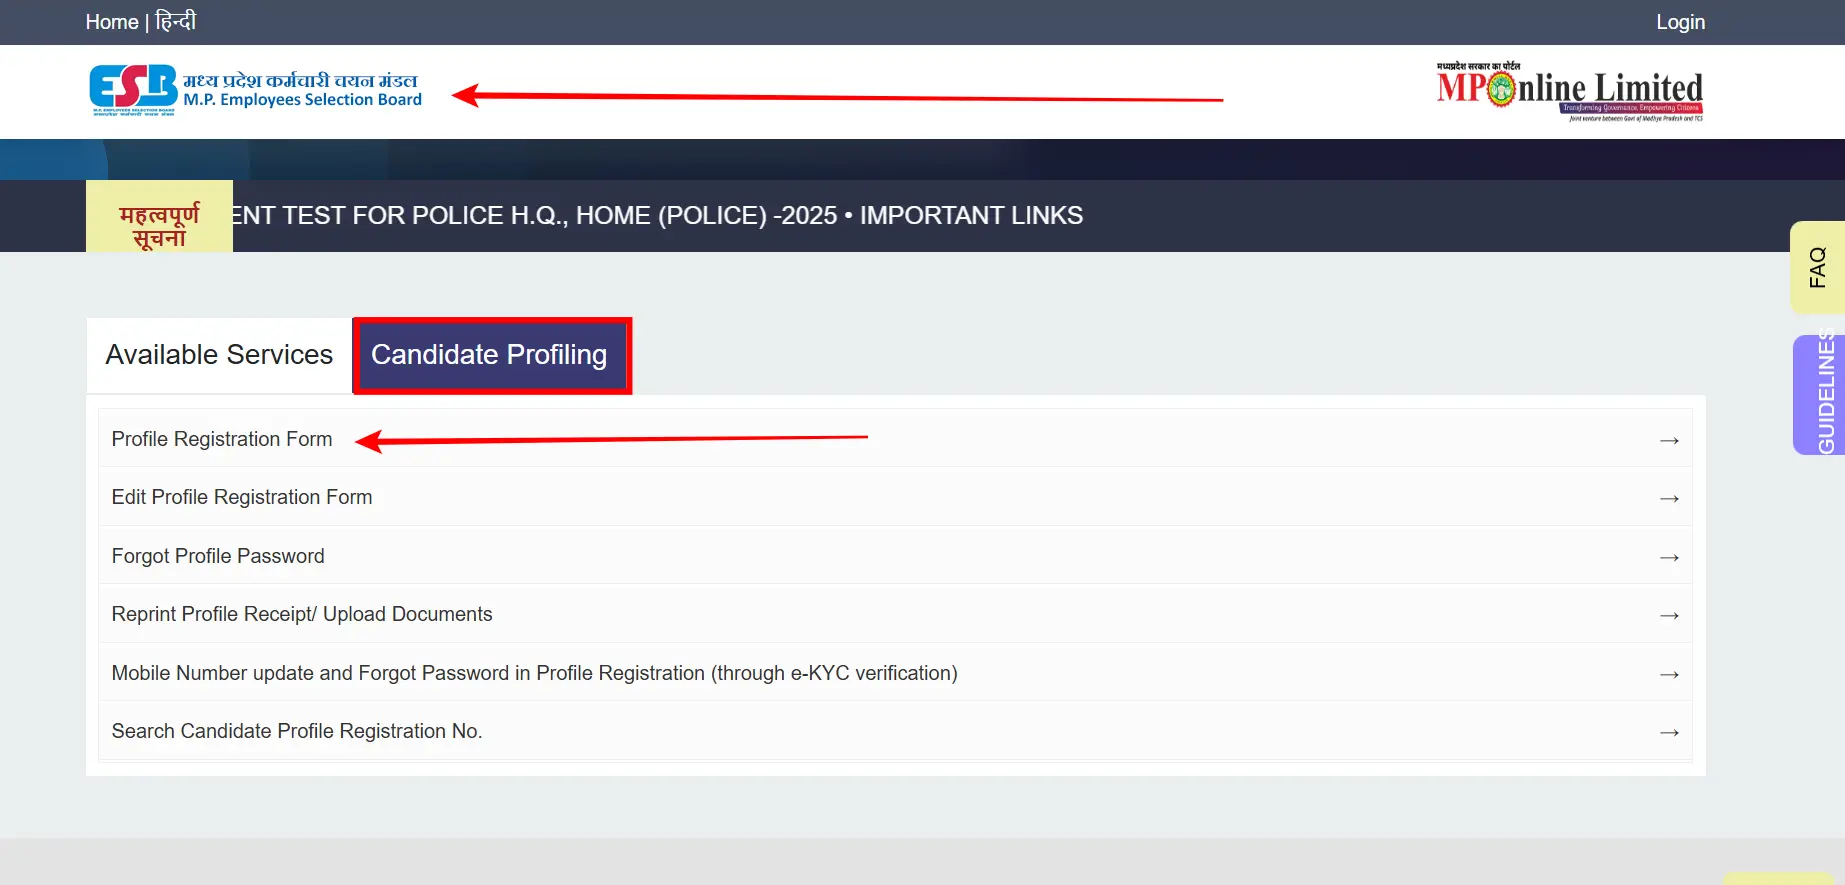Select the Candidate Profiling tab
This screenshot has width=1845, height=885.
[x=489, y=355]
